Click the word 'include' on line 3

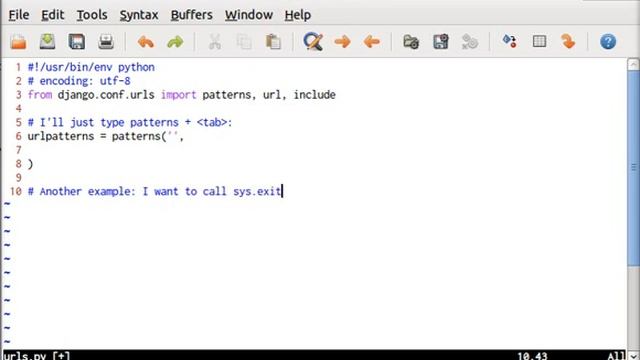click(x=315, y=95)
